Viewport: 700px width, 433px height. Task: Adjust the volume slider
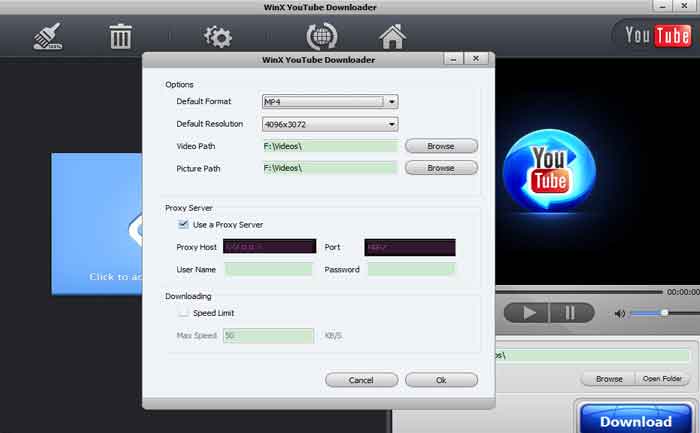coord(664,313)
